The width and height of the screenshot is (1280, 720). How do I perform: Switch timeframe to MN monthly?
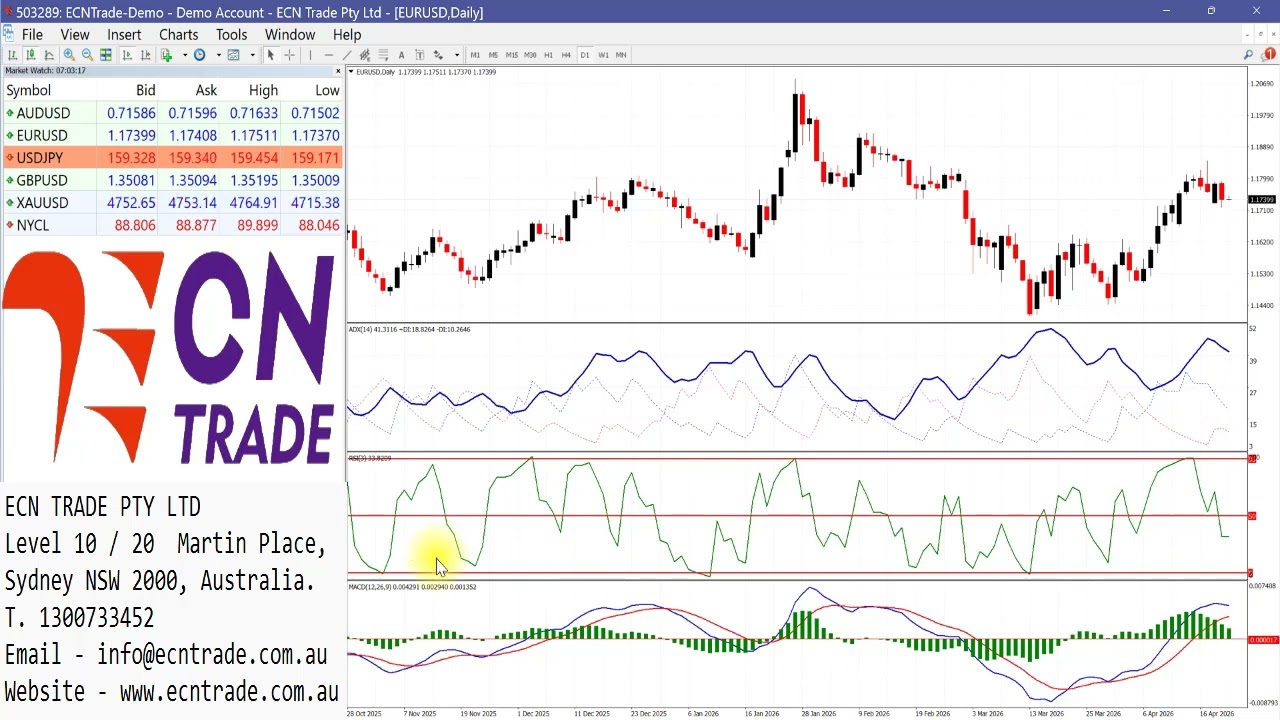[621, 55]
